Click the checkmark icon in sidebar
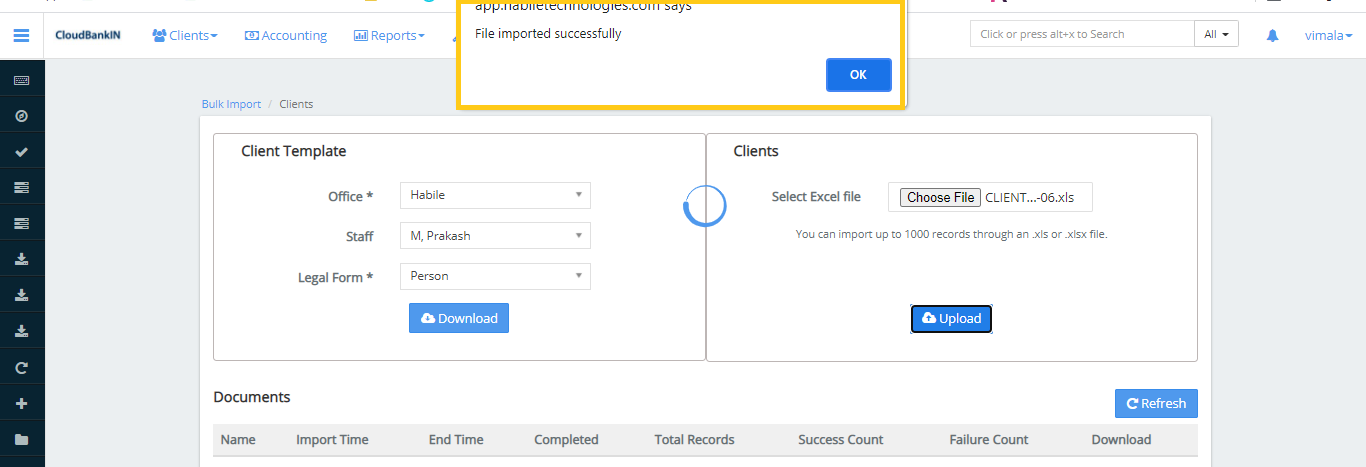1366x467 pixels. (x=21, y=152)
